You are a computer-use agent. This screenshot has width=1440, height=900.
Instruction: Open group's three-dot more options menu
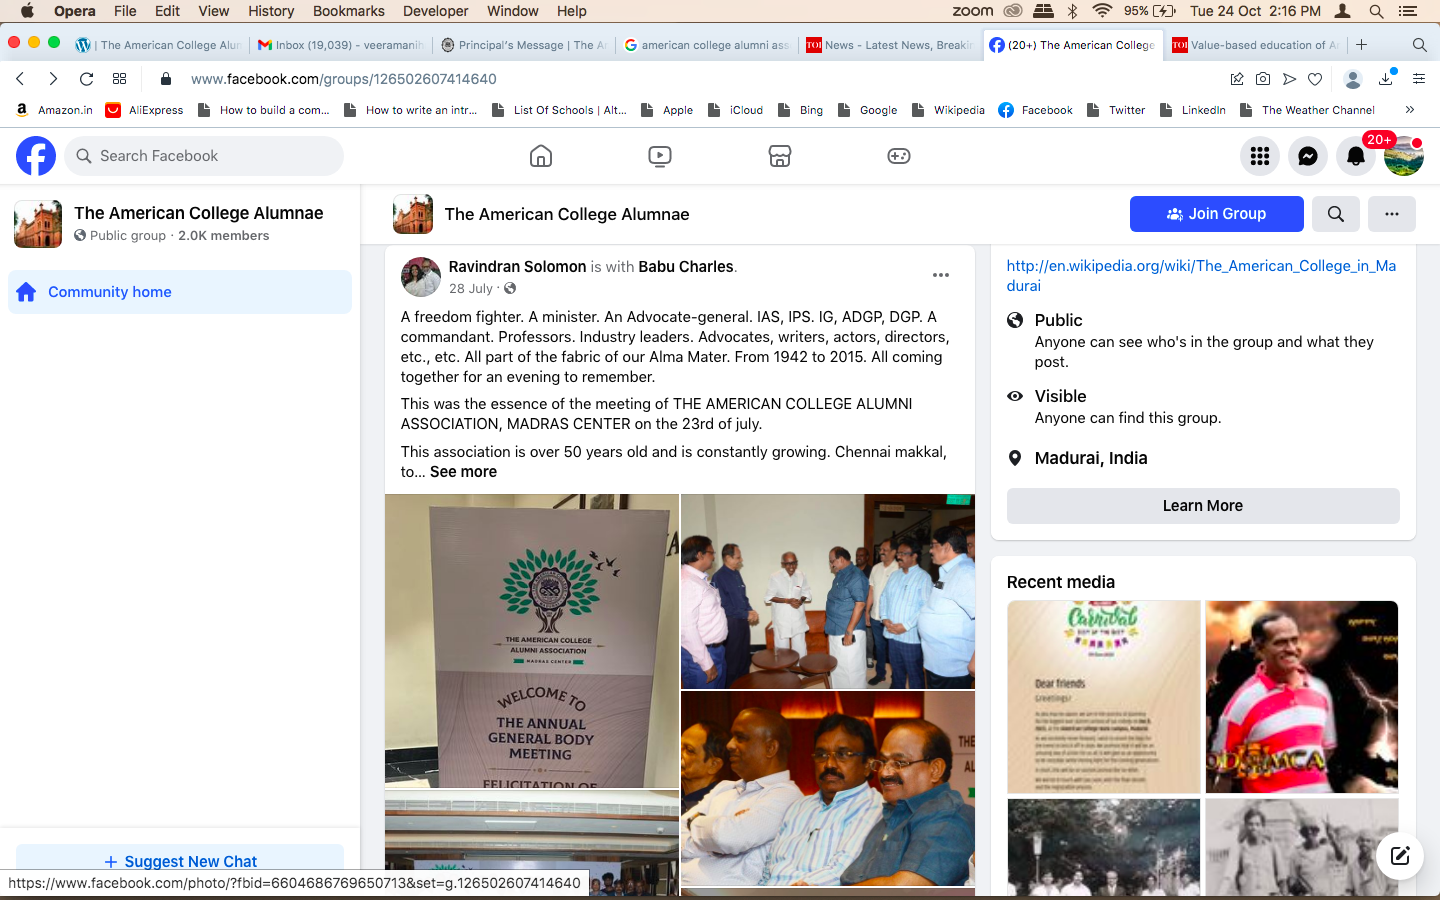[1391, 214]
